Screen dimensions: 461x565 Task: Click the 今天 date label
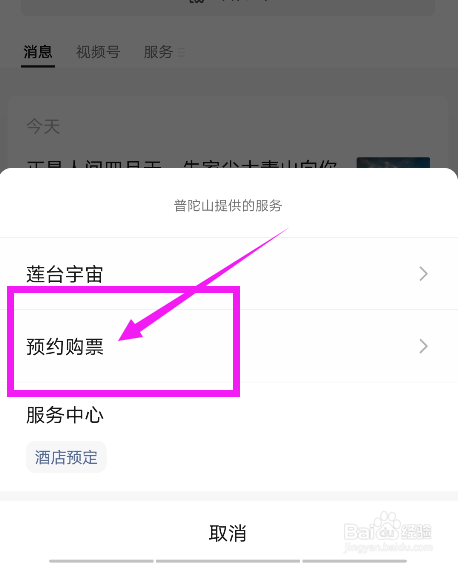click(43, 126)
